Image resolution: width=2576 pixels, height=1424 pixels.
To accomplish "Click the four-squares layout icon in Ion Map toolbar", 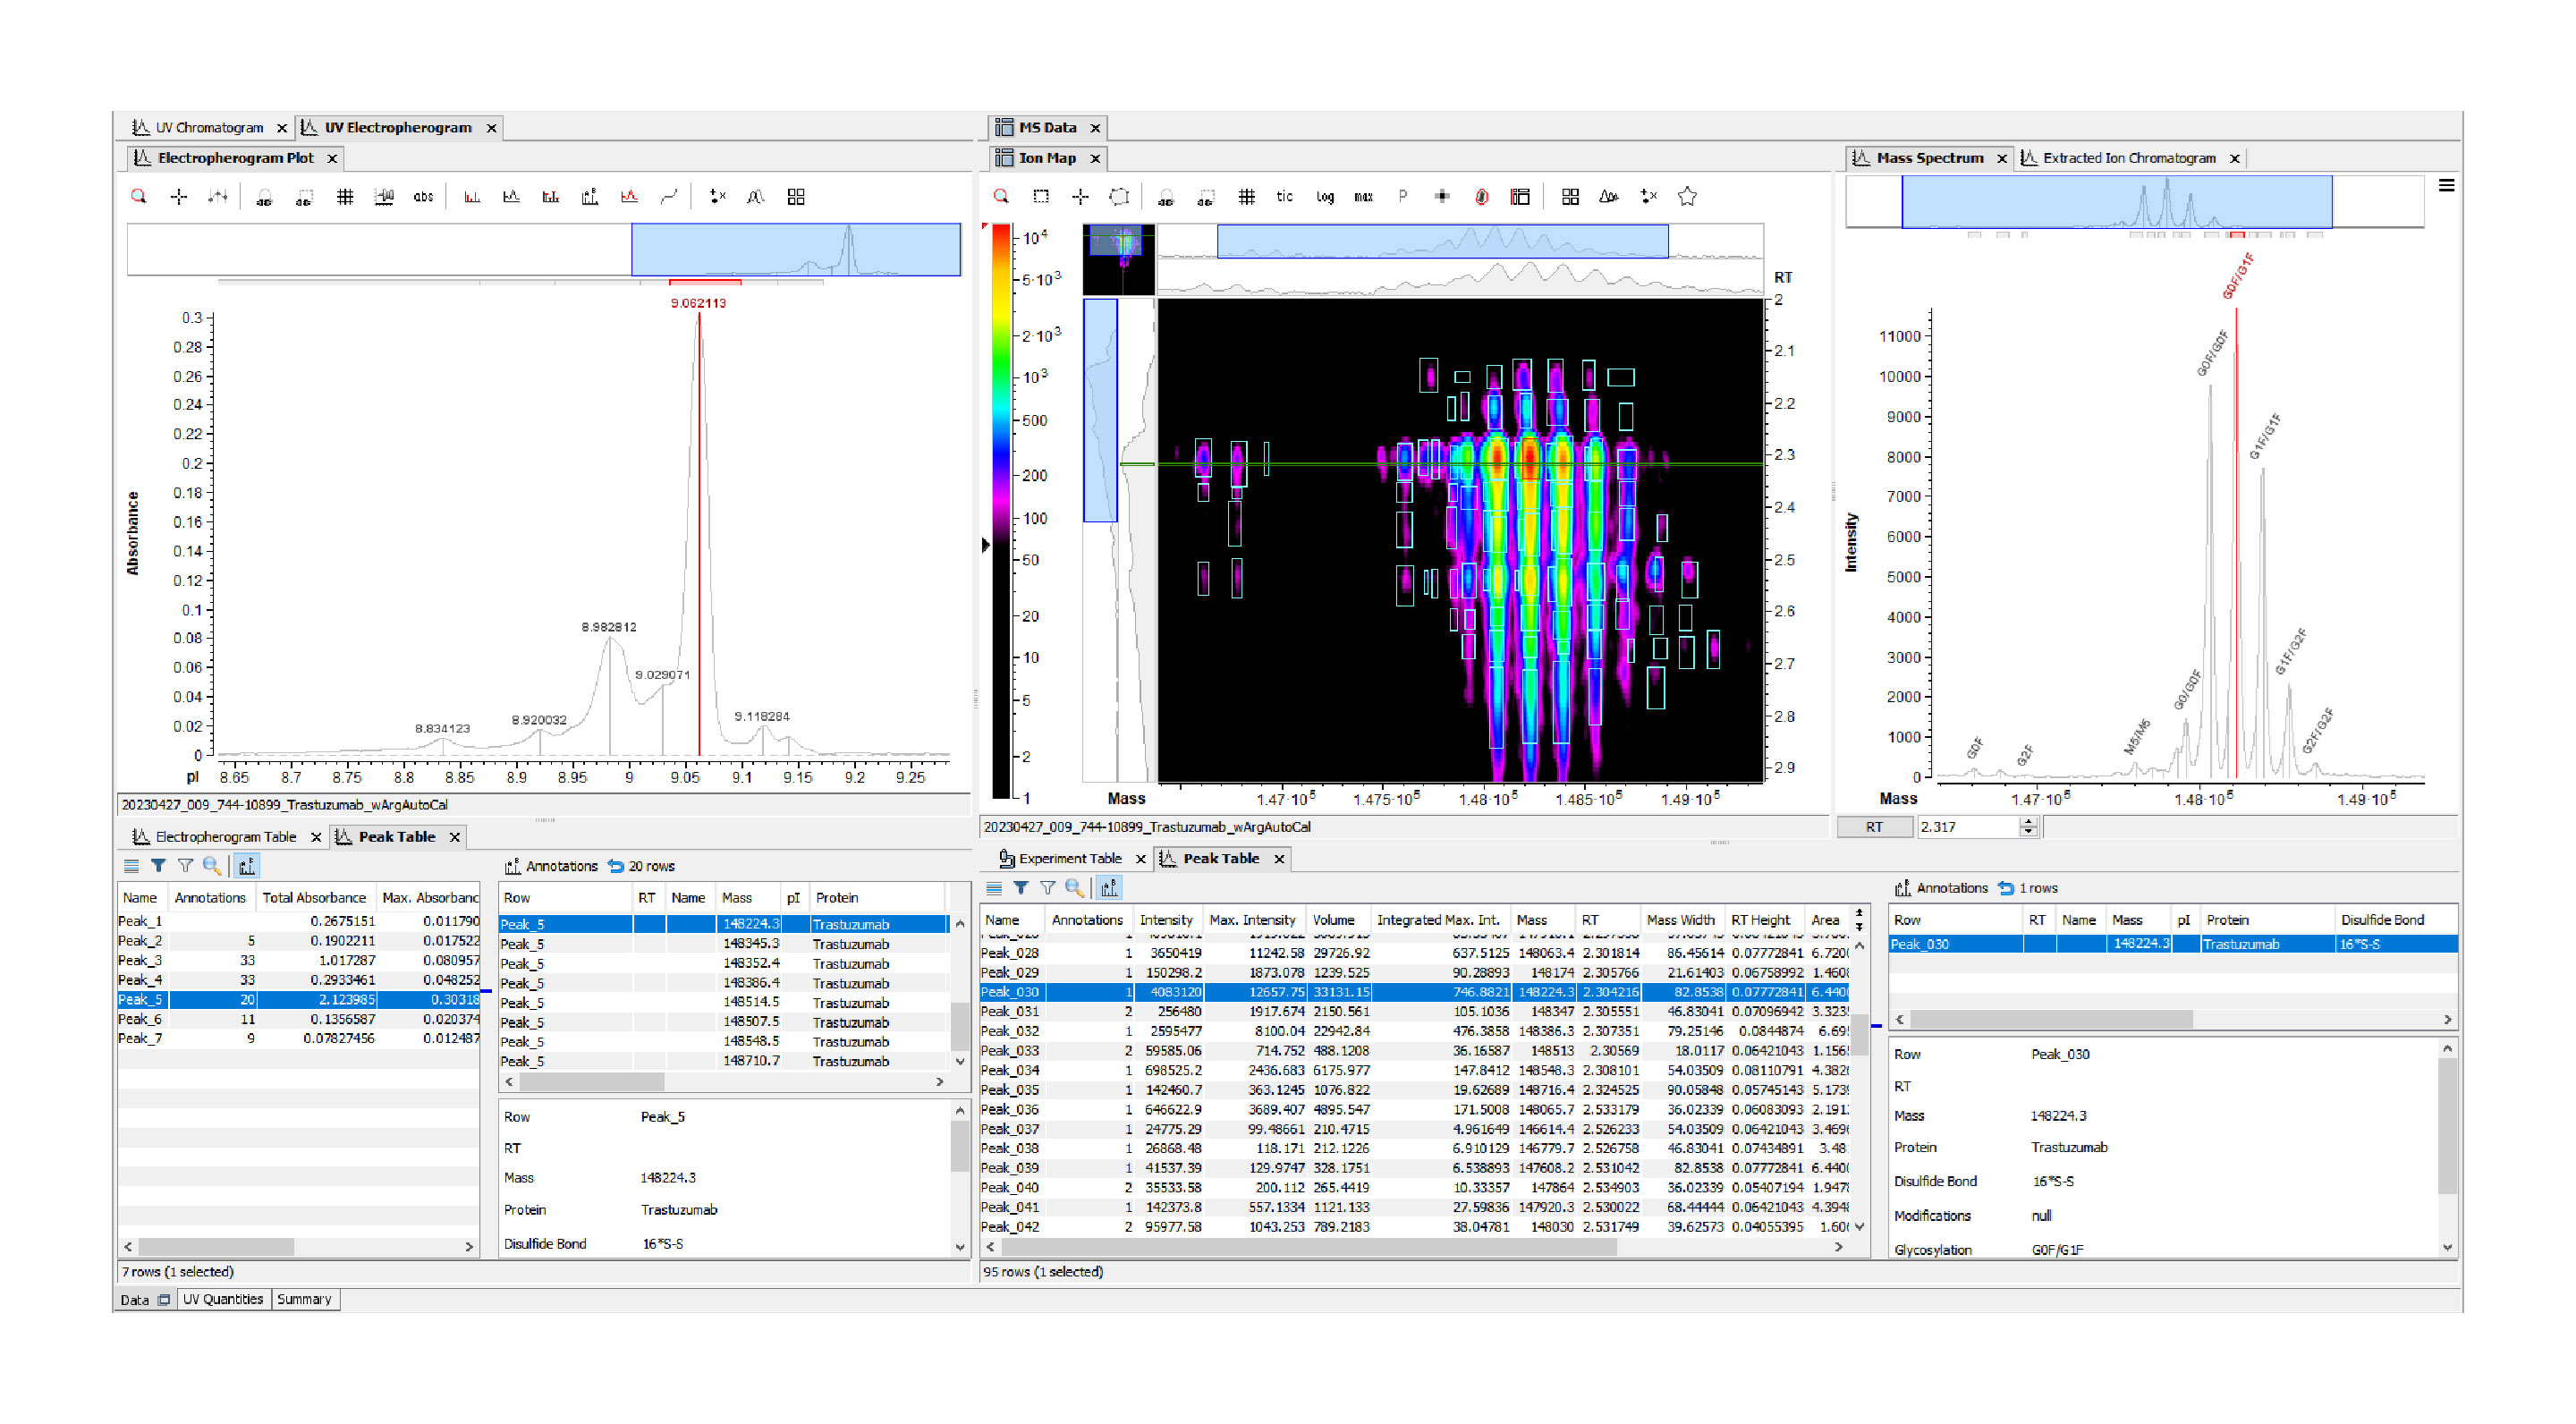I will pyautogui.click(x=1570, y=197).
